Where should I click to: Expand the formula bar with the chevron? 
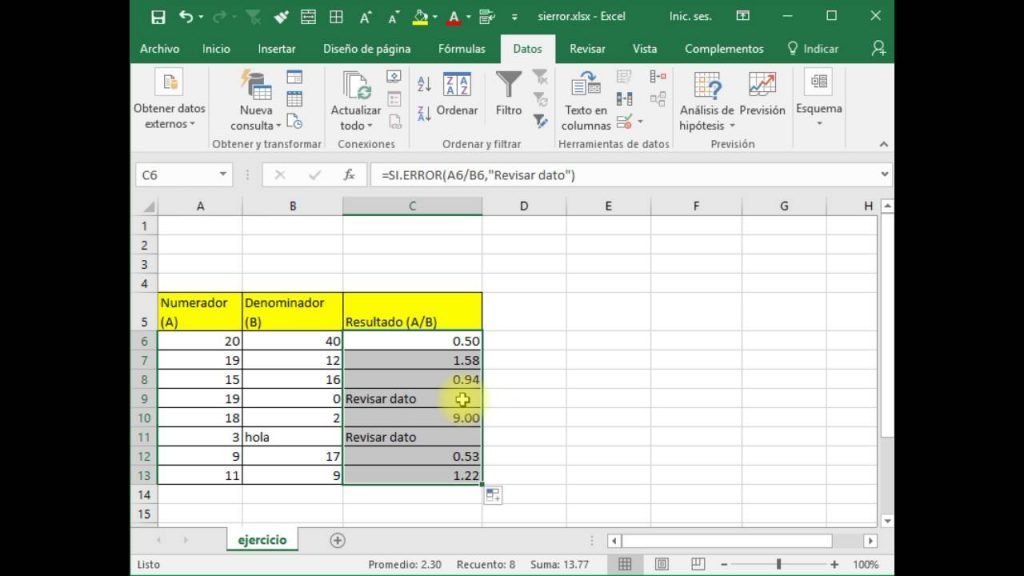tap(884, 175)
